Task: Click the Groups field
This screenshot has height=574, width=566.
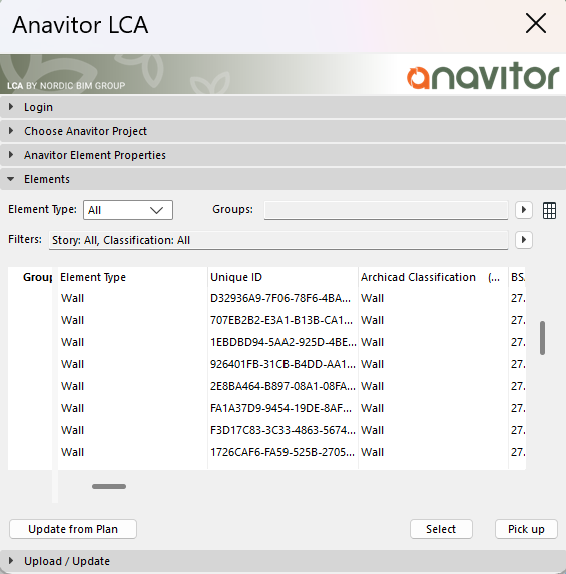Action: pyautogui.click(x=386, y=210)
